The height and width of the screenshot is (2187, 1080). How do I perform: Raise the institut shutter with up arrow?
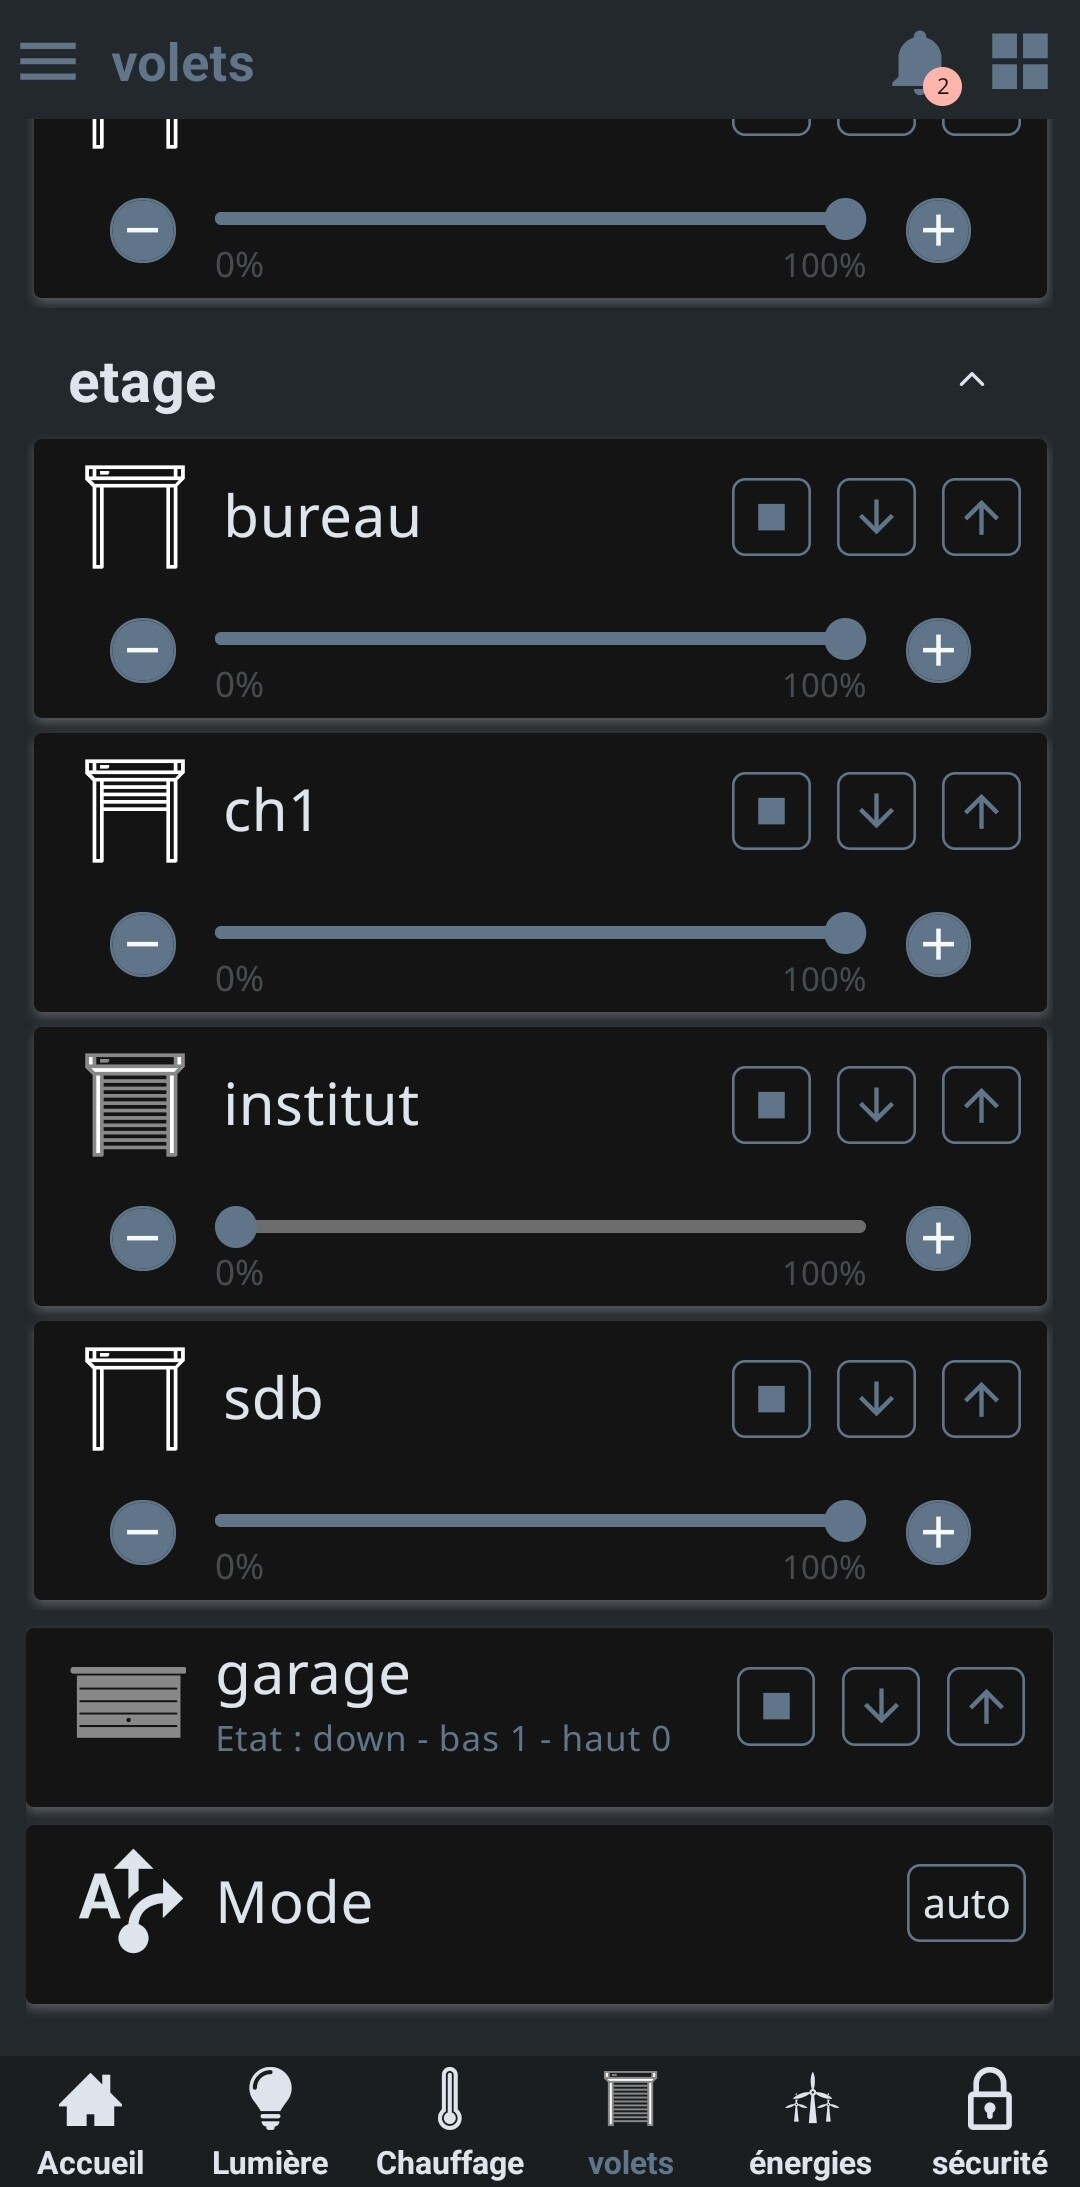[x=981, y=1105]
